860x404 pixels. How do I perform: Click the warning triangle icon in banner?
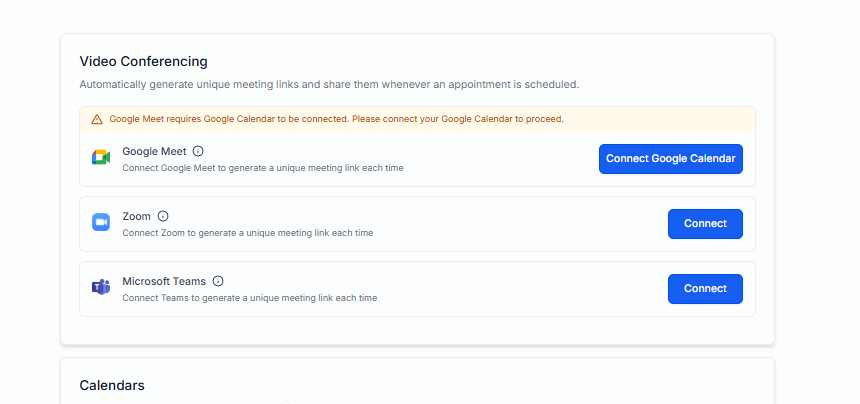pos(97,119)
